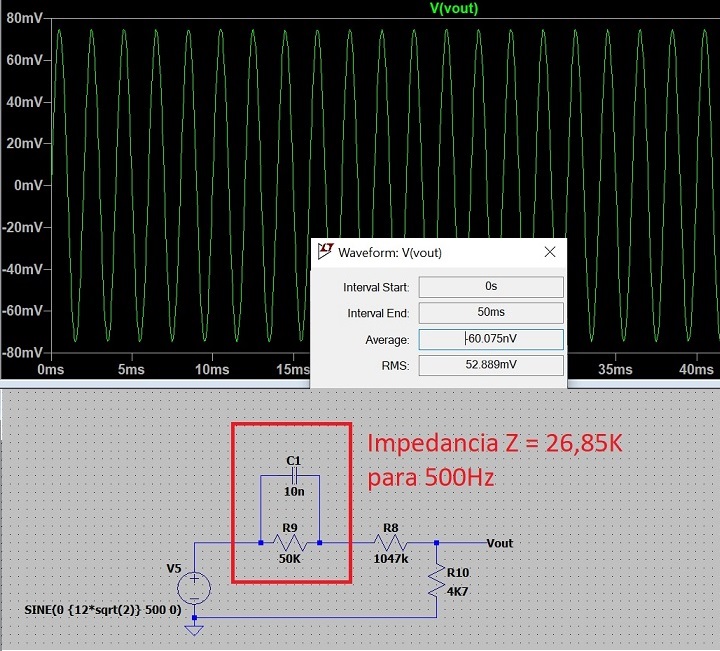Click the 15ms time axis label
The width and height of the screenshot is (720, 651).
[x=293, y=370]
